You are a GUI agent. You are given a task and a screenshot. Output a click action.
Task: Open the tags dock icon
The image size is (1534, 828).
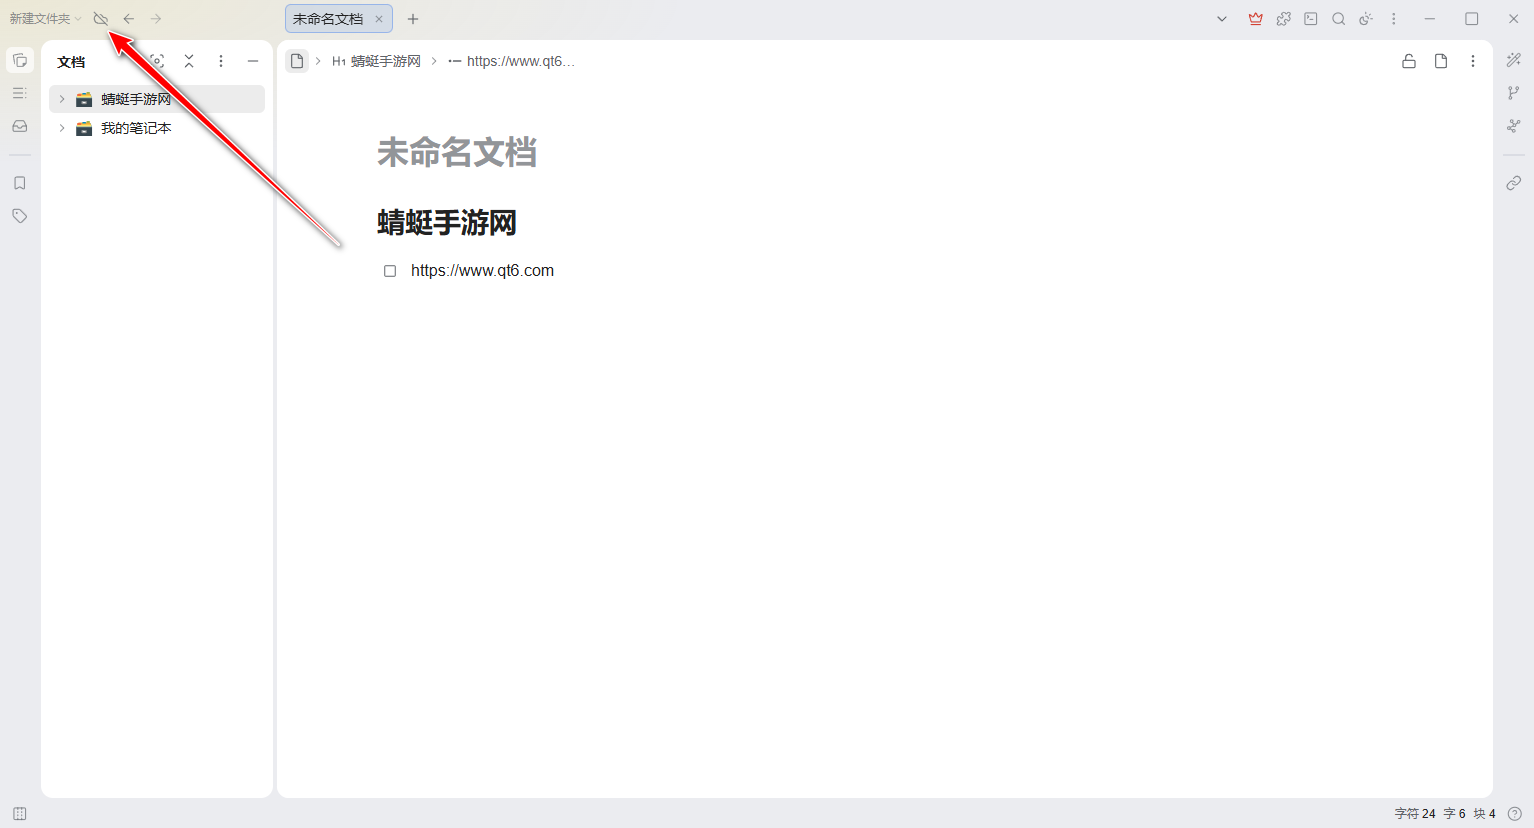click(x=20, y=216)
